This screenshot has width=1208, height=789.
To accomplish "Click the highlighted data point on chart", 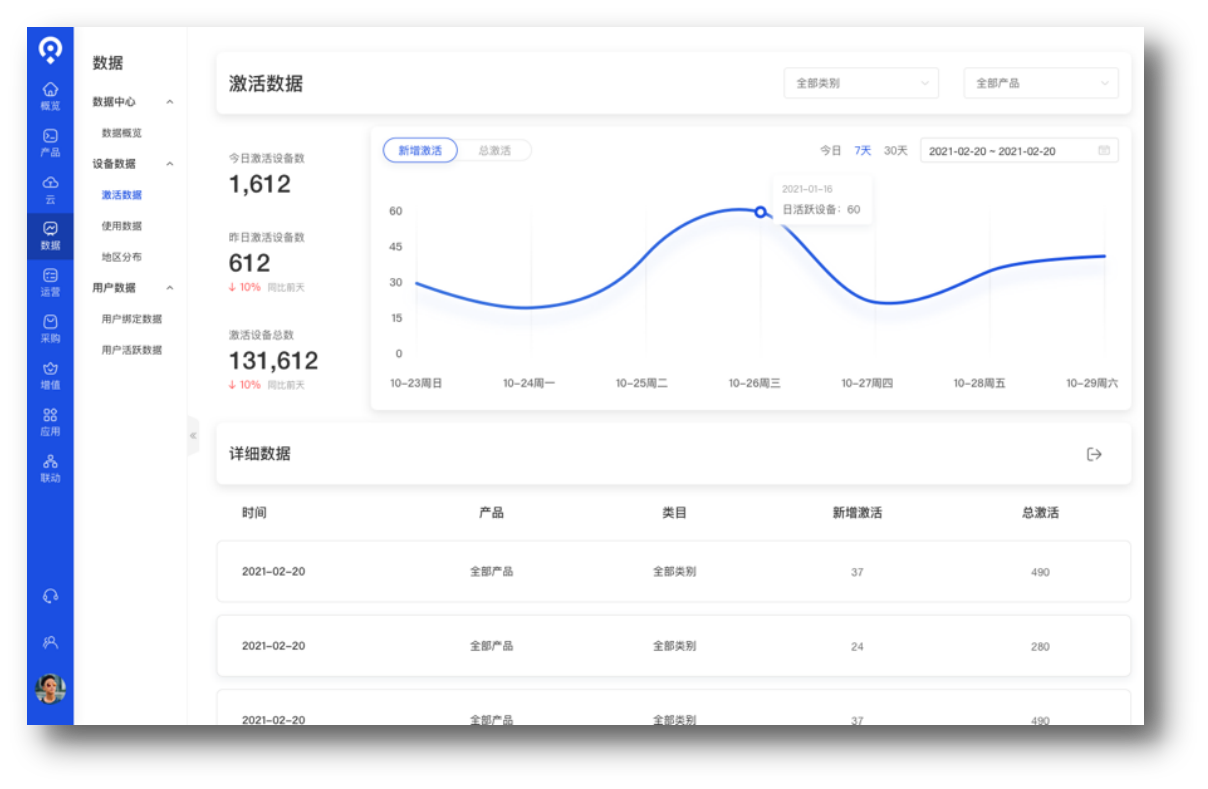I will click(x=760, y=212).
